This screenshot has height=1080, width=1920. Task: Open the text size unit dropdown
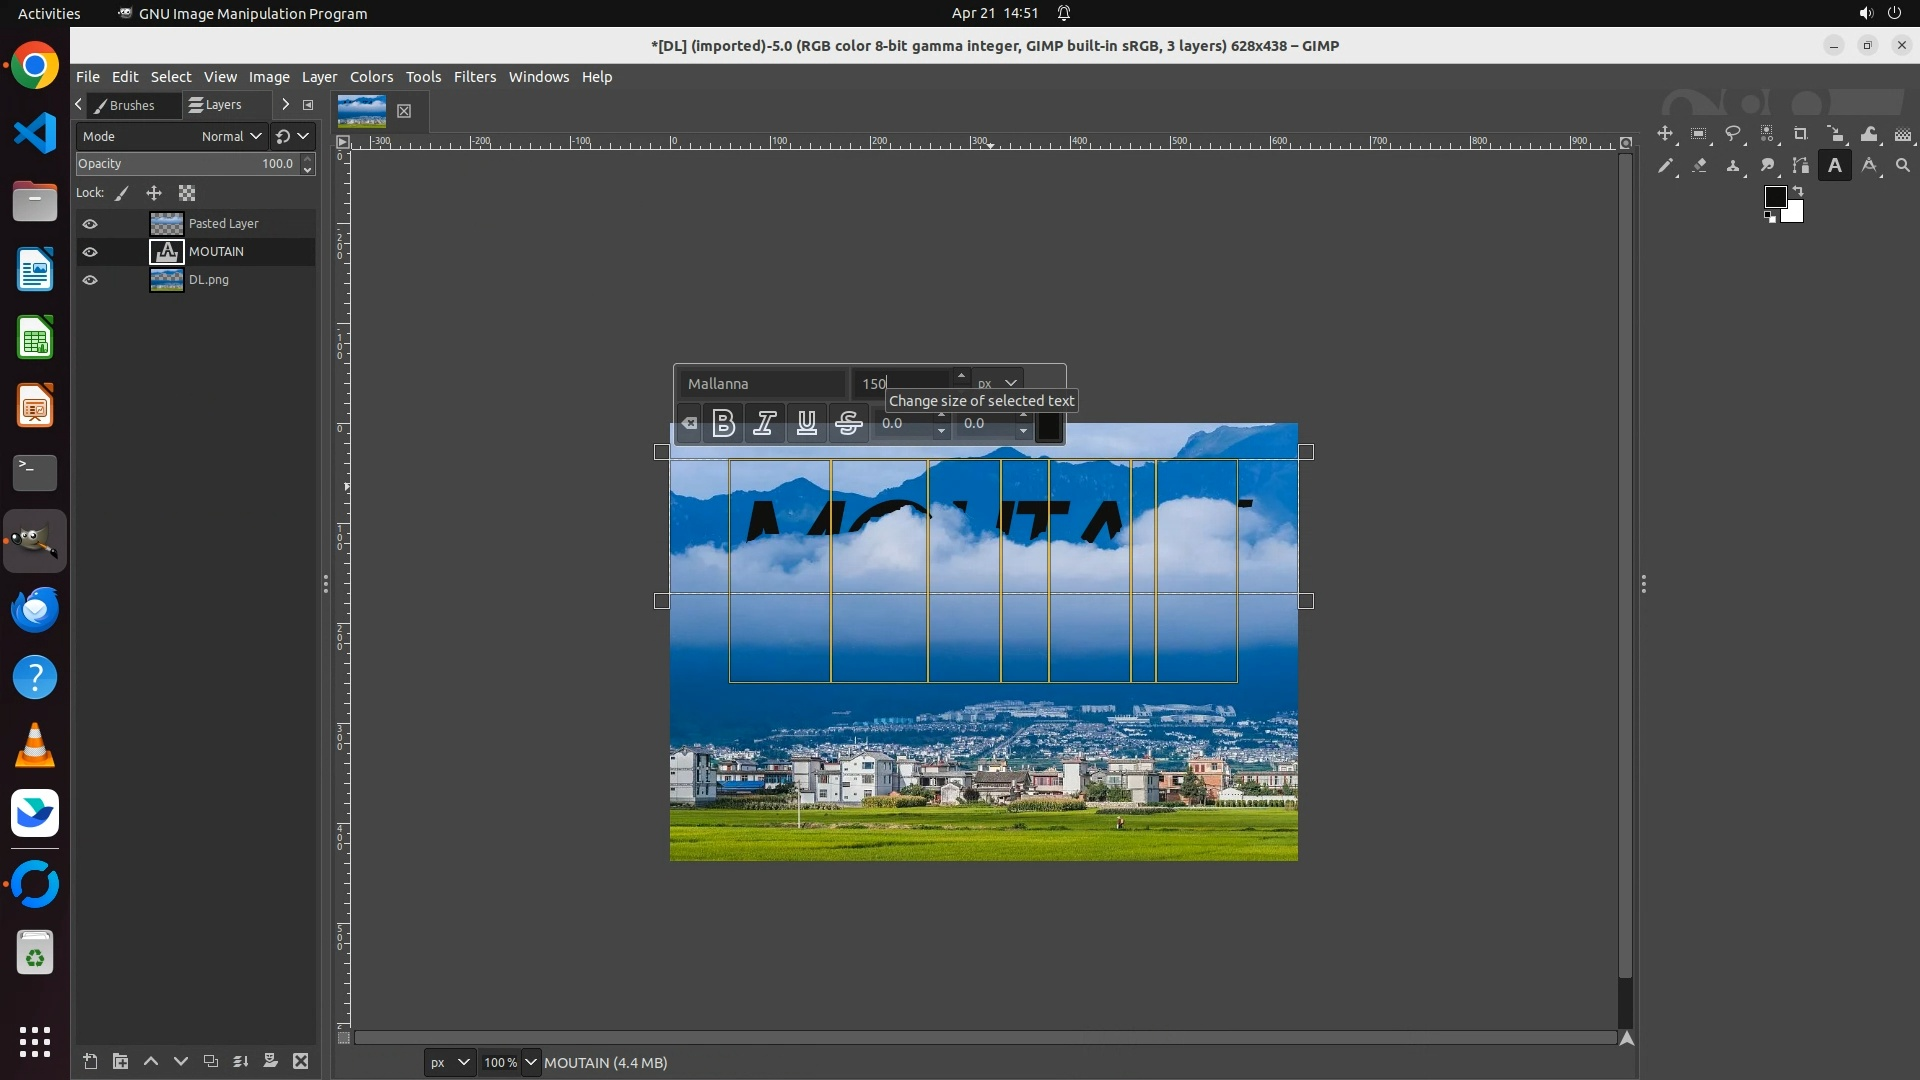[998, 383]
